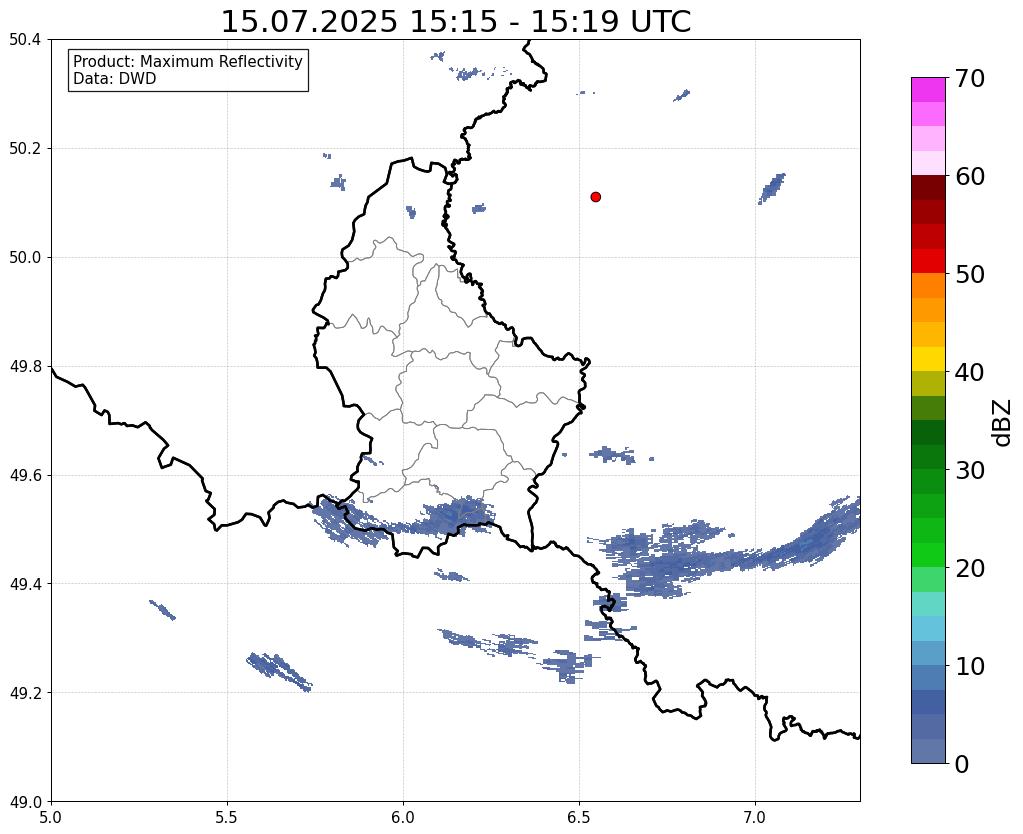This screenshot has width=1023, height=834.
Task: Click the 49.4 latitude axis label
Action: [25, 584]
